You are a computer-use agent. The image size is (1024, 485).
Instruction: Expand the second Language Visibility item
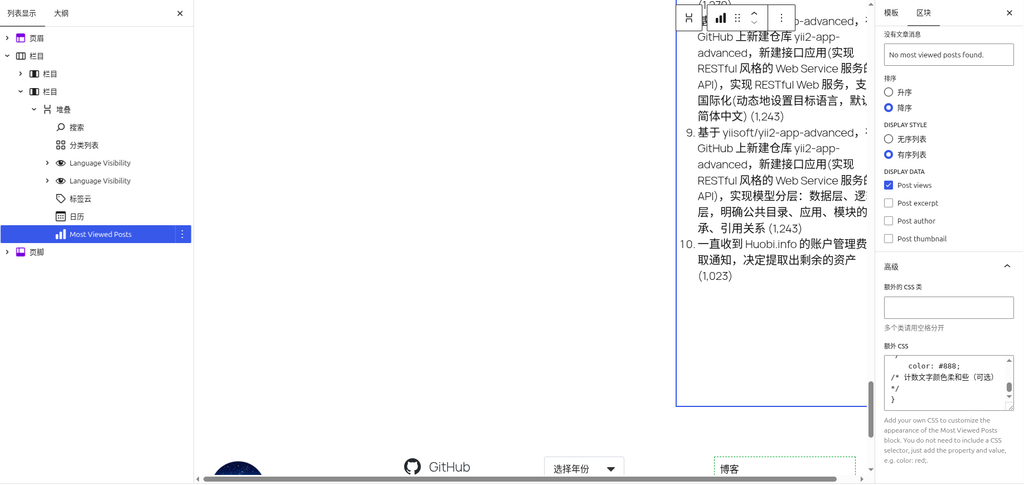47,181
